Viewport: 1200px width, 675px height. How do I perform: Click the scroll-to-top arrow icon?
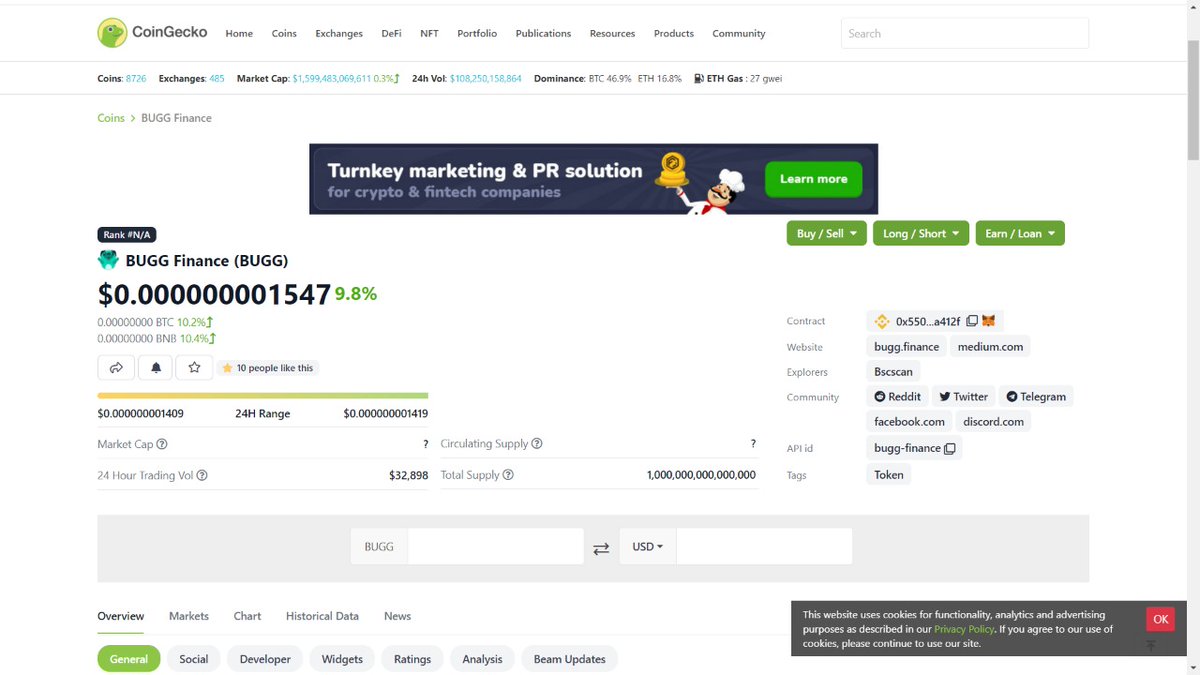point(1151,645)
